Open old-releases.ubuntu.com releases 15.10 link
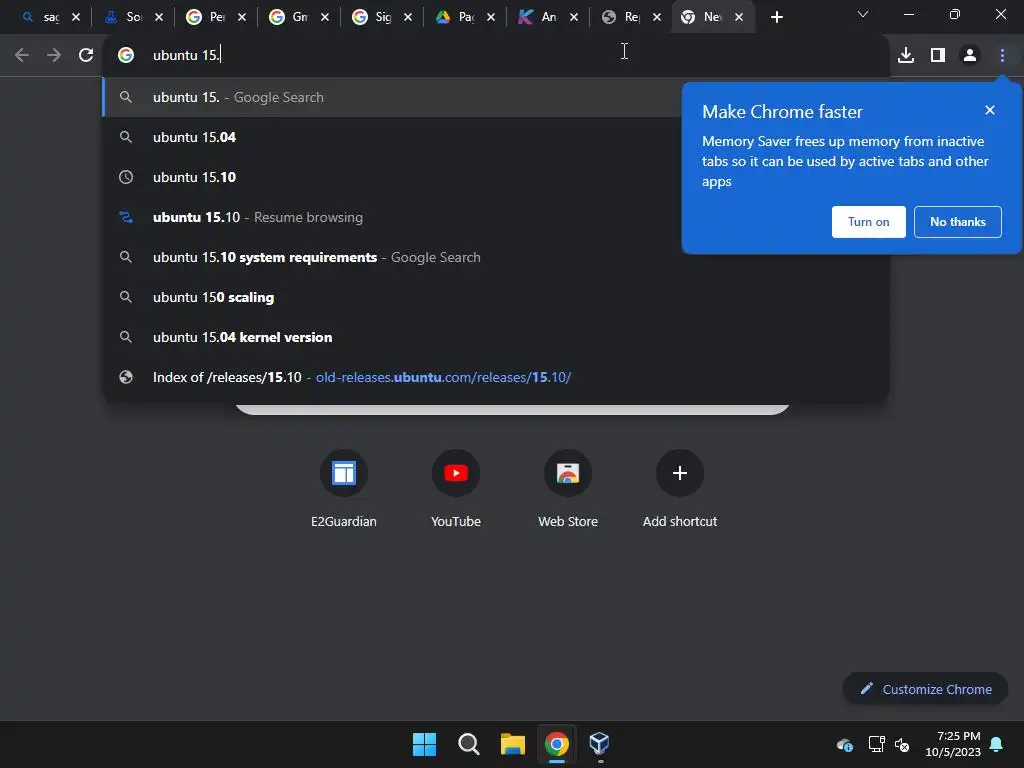 pyautogui.click(x=496, y=377)
